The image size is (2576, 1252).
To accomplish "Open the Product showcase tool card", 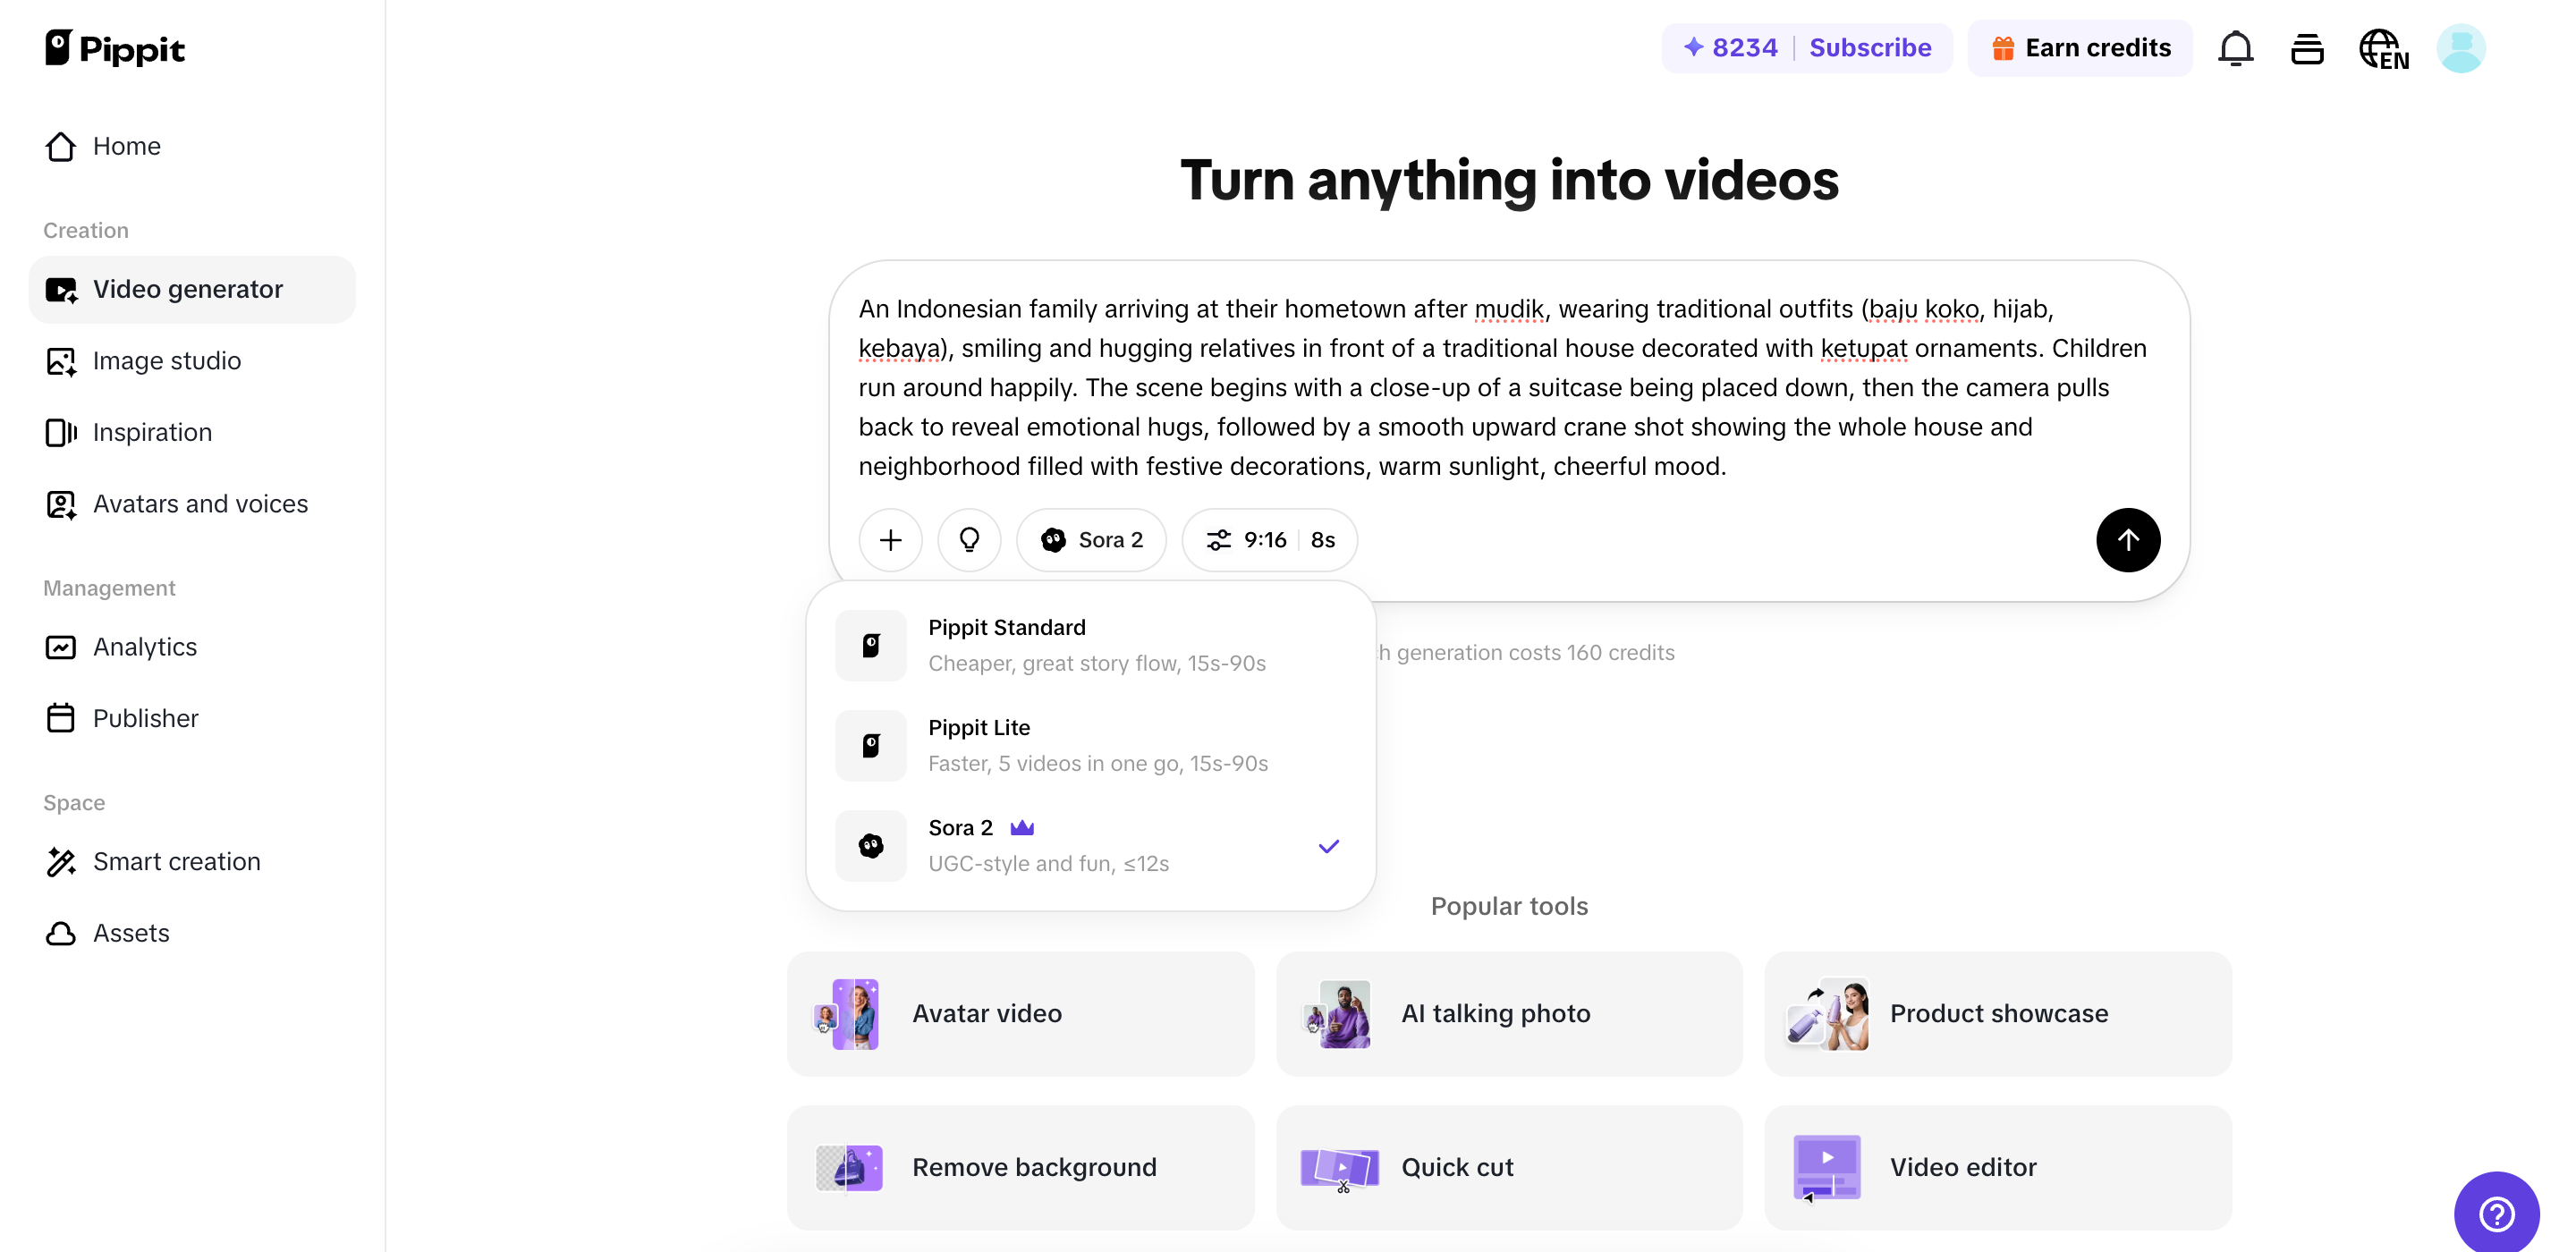I will 1997,1013.
